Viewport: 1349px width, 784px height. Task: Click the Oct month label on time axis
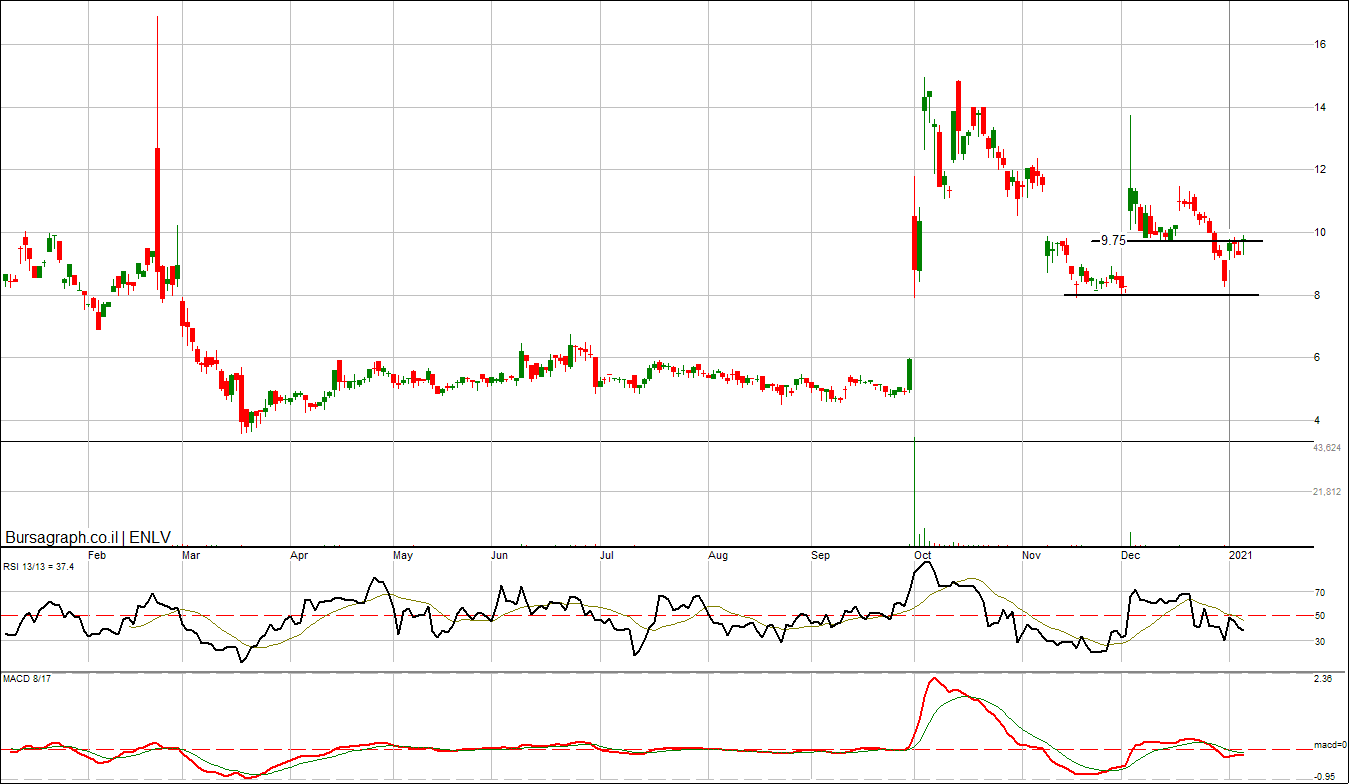[923, 553]
